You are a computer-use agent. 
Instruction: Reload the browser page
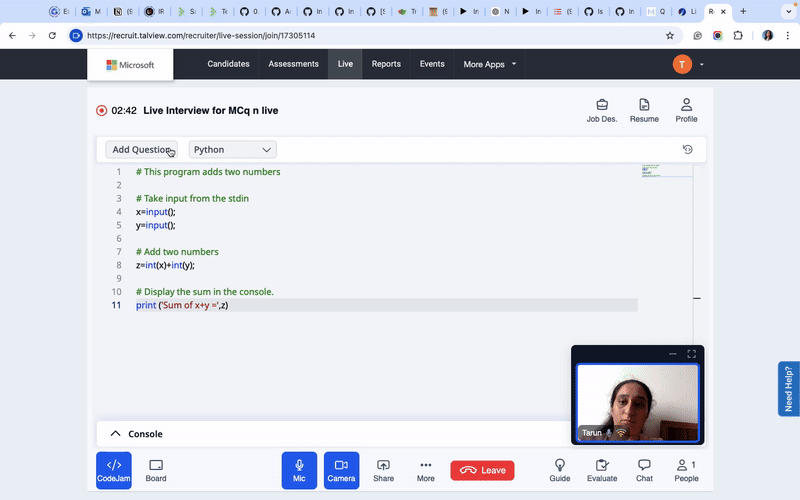pos(52,36)
